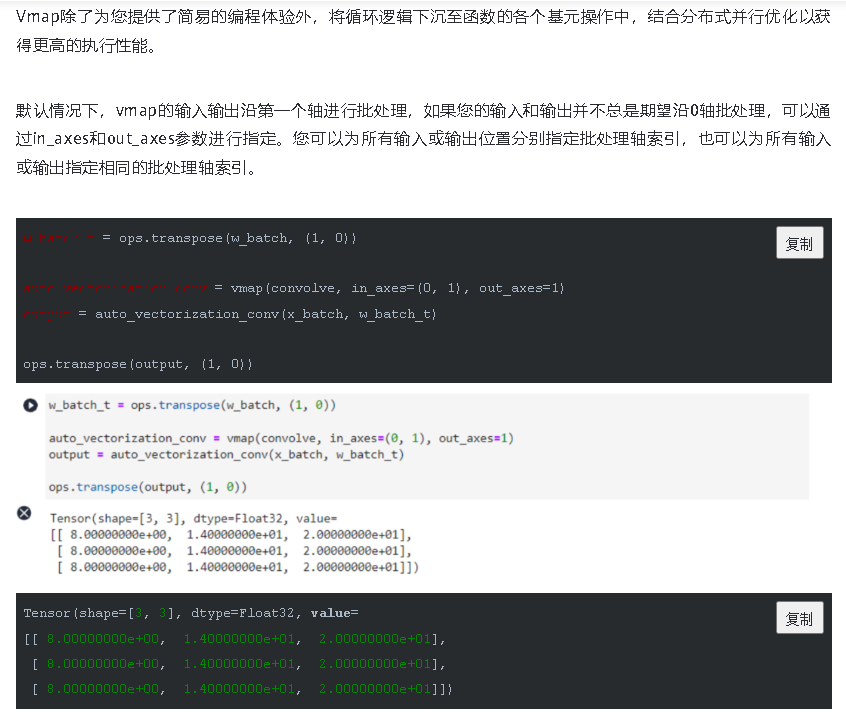
Task: Click output assignment line in notebook cell
Action: point(226,454)
